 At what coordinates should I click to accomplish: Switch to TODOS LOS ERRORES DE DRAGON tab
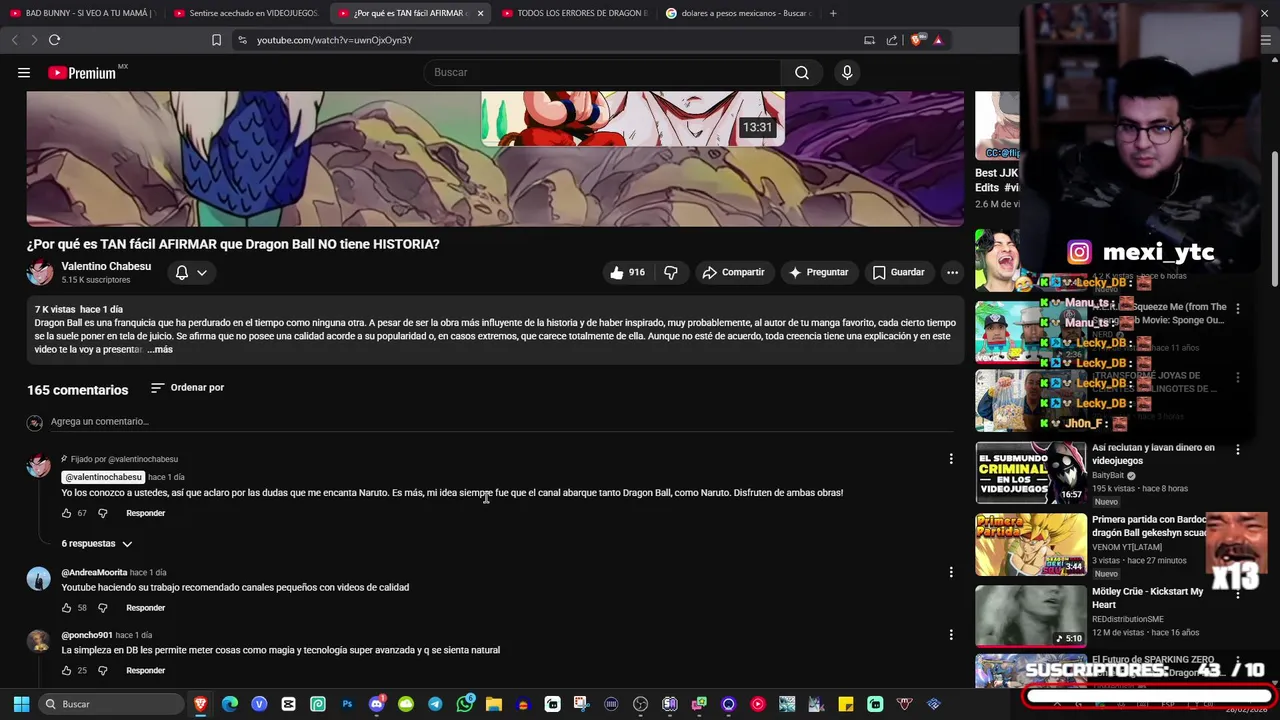pos(575,13)
